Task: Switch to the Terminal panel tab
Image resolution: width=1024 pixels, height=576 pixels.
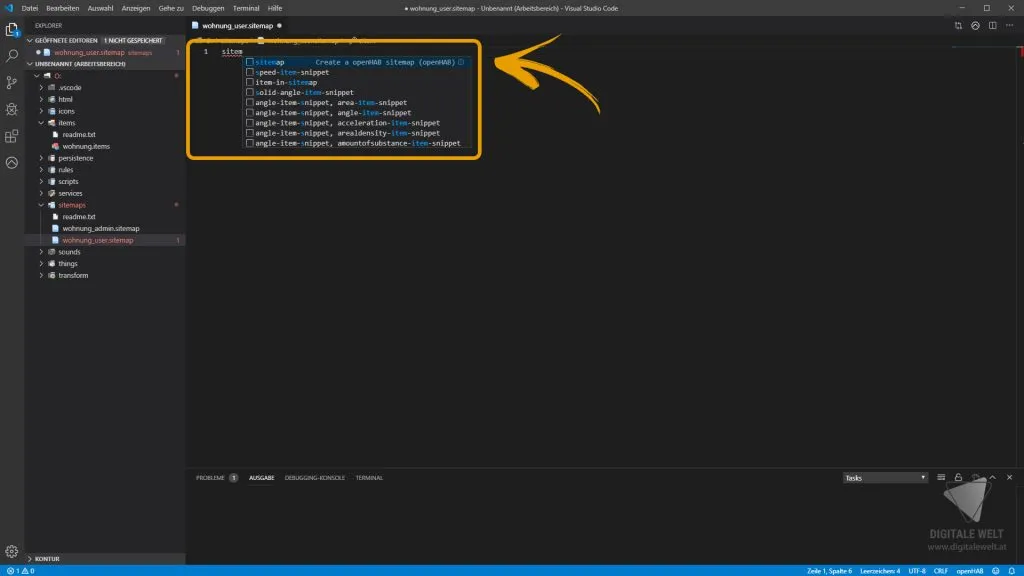Action: coord(369,477)
